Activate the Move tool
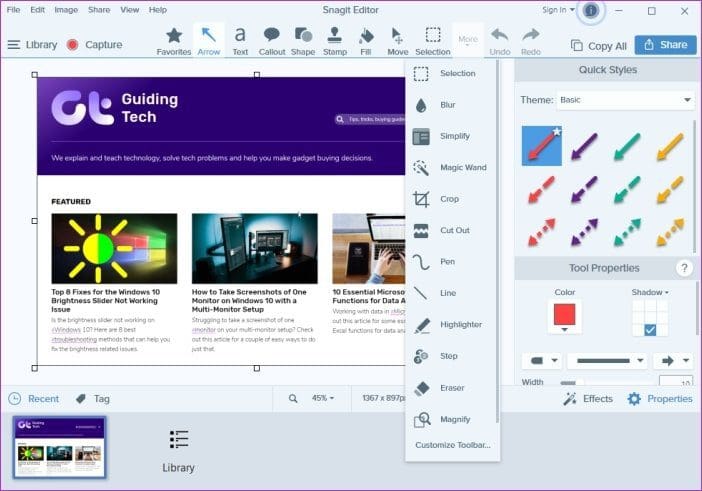The width and height of the screenshot is (702, 491). [398, 41]
